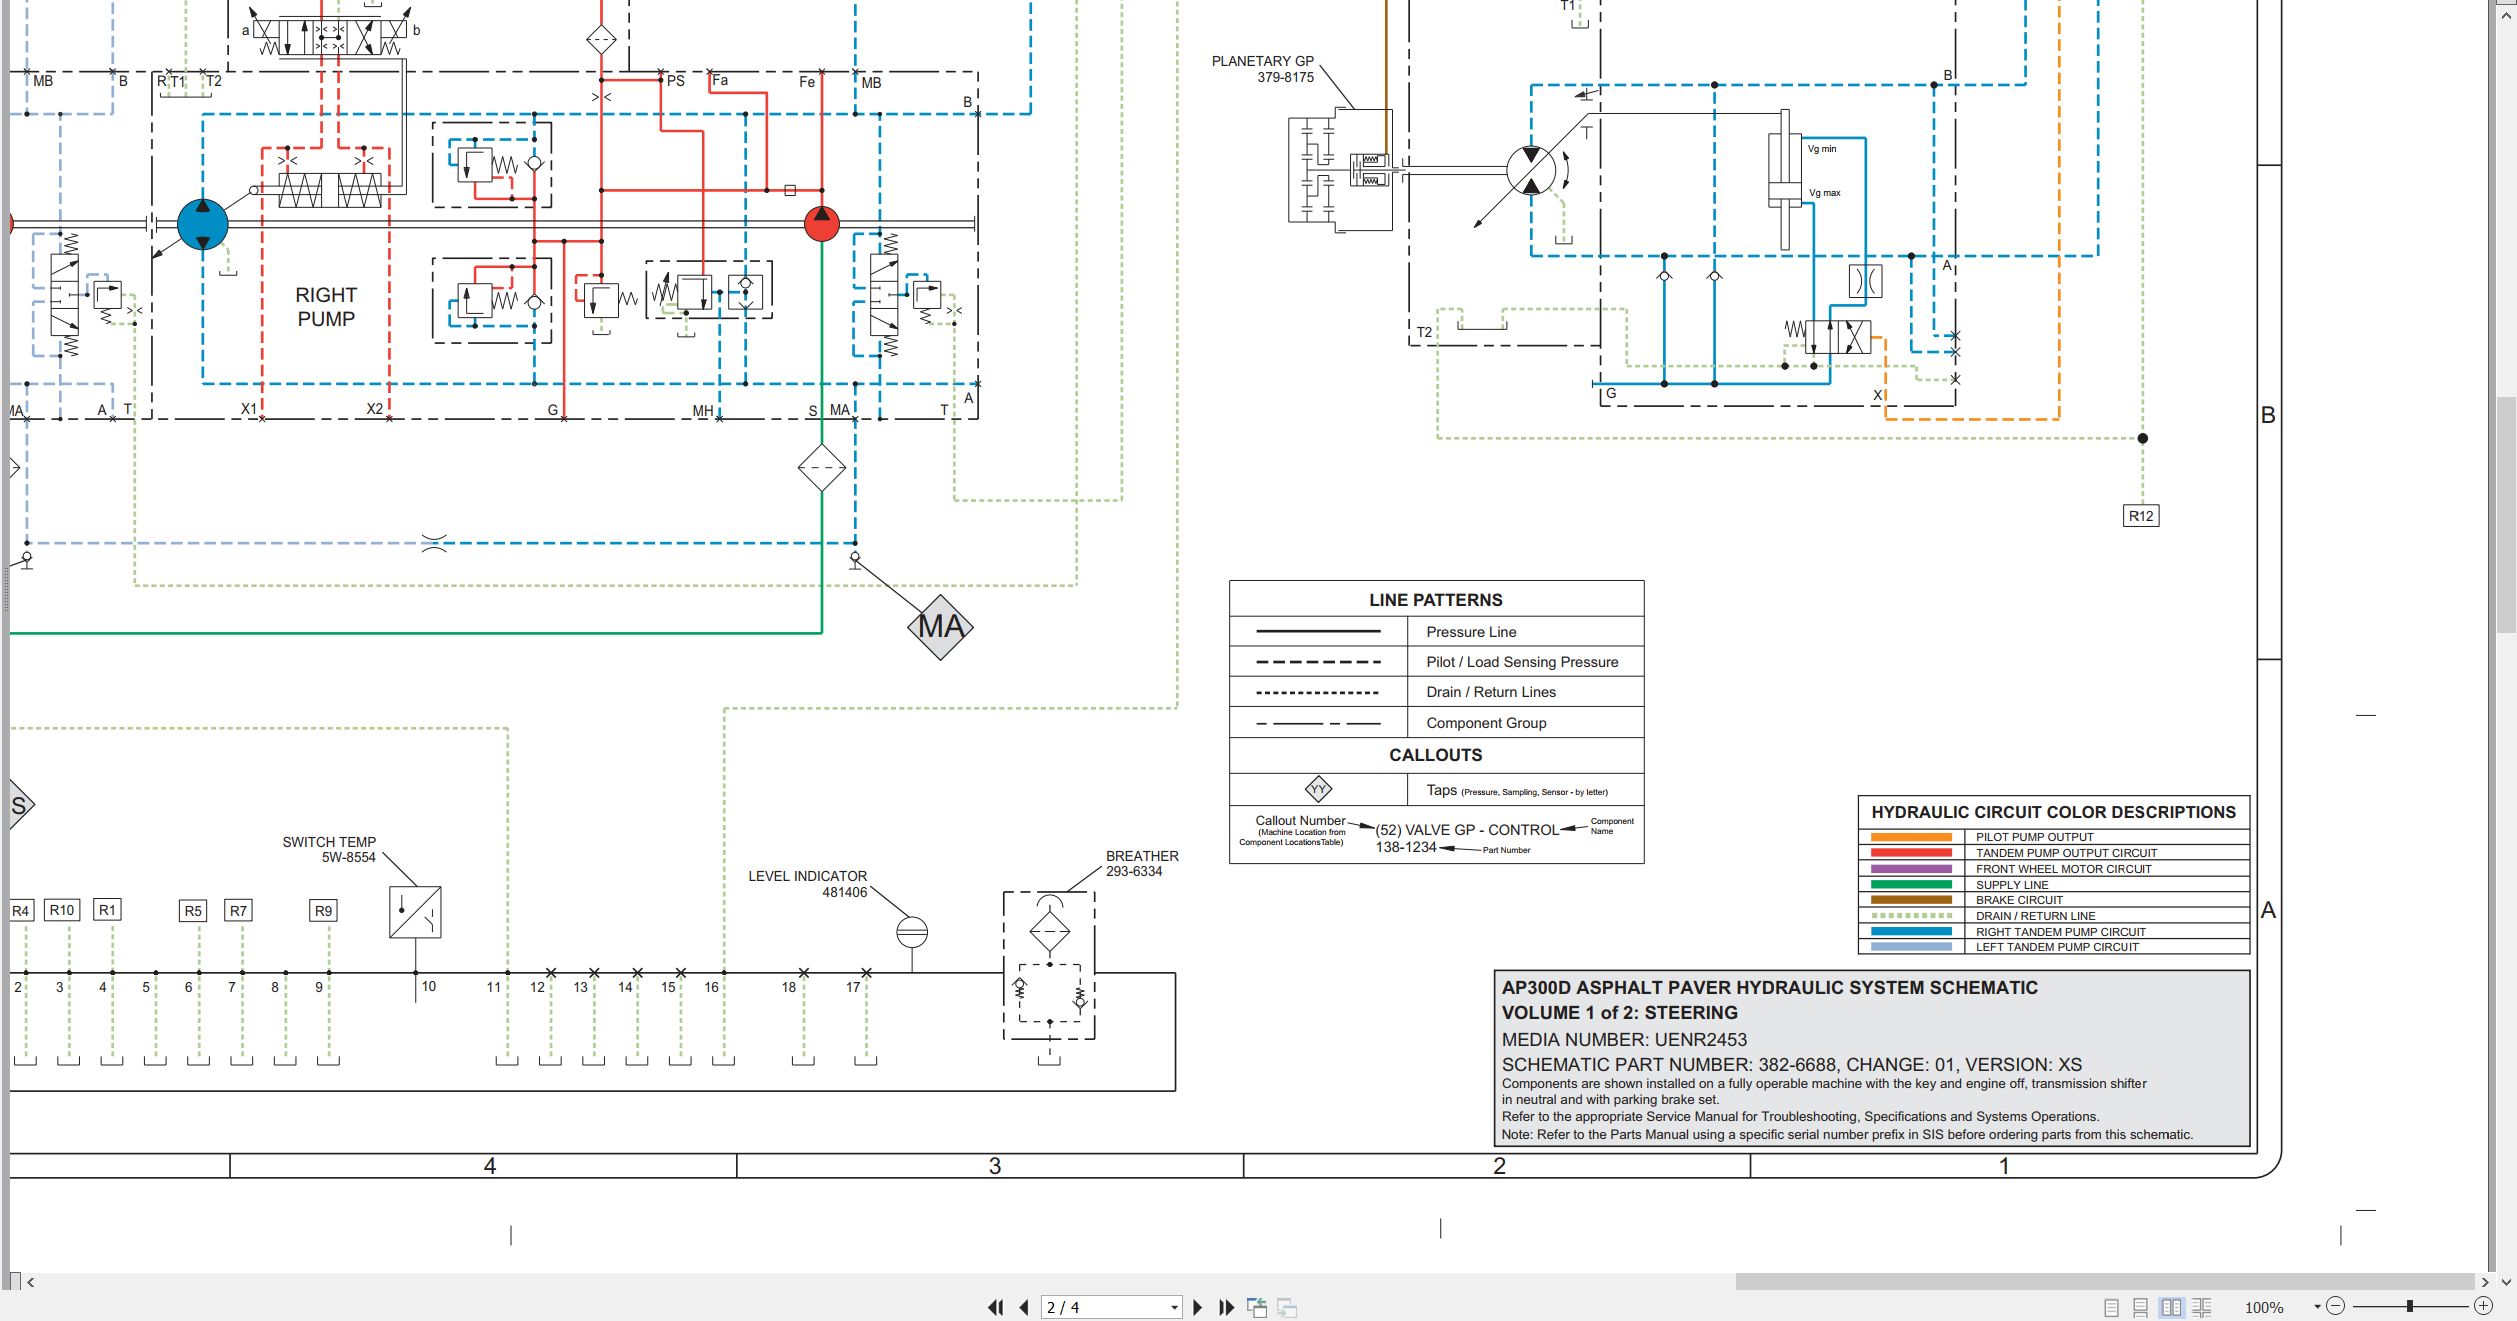Viewport: 2517px width, 1321px height.
Task: Toggle facing pages layout
Action: pyautogui.click(x=2171, y=1307)
